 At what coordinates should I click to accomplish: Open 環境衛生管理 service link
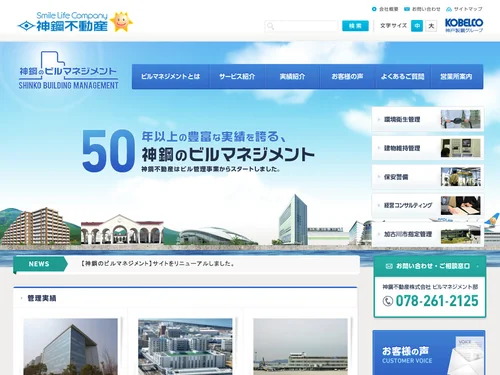(428, 119)
